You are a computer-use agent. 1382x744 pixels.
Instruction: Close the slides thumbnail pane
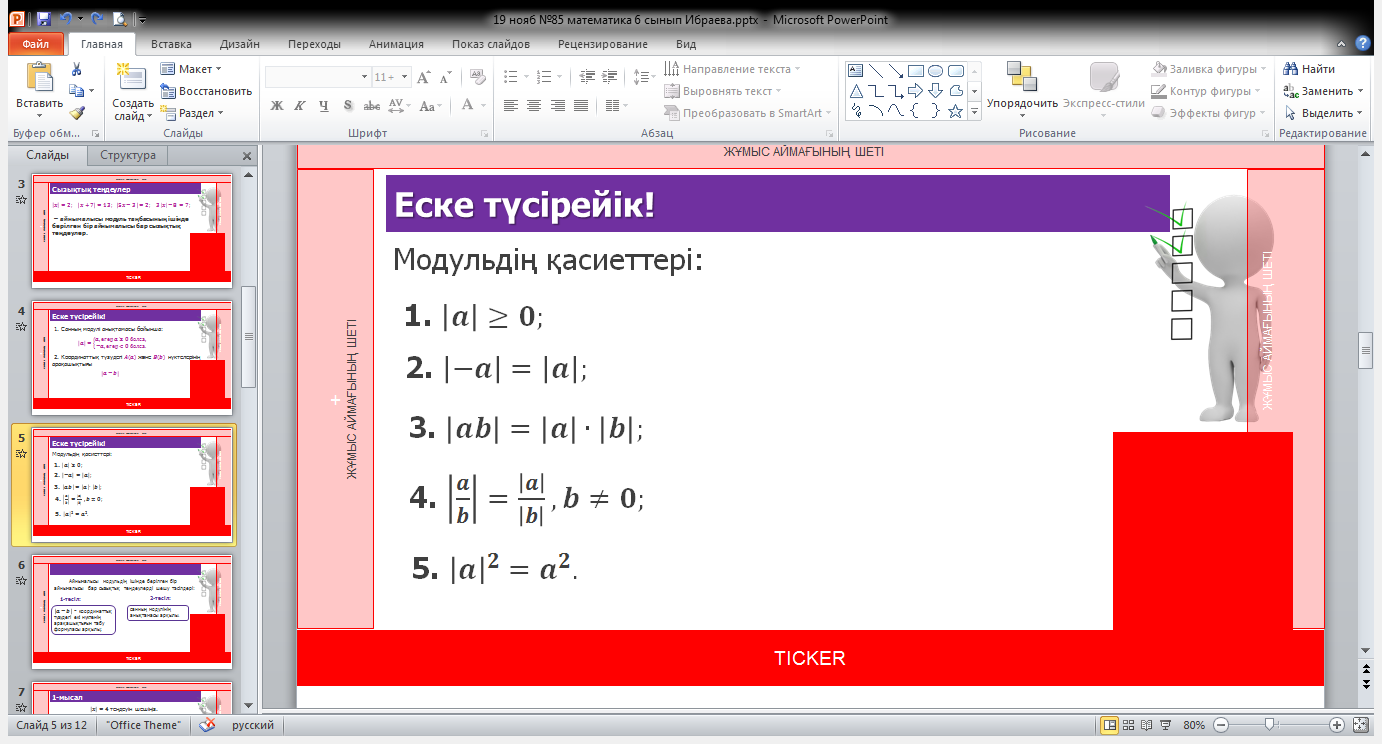(x=248, y=156)
